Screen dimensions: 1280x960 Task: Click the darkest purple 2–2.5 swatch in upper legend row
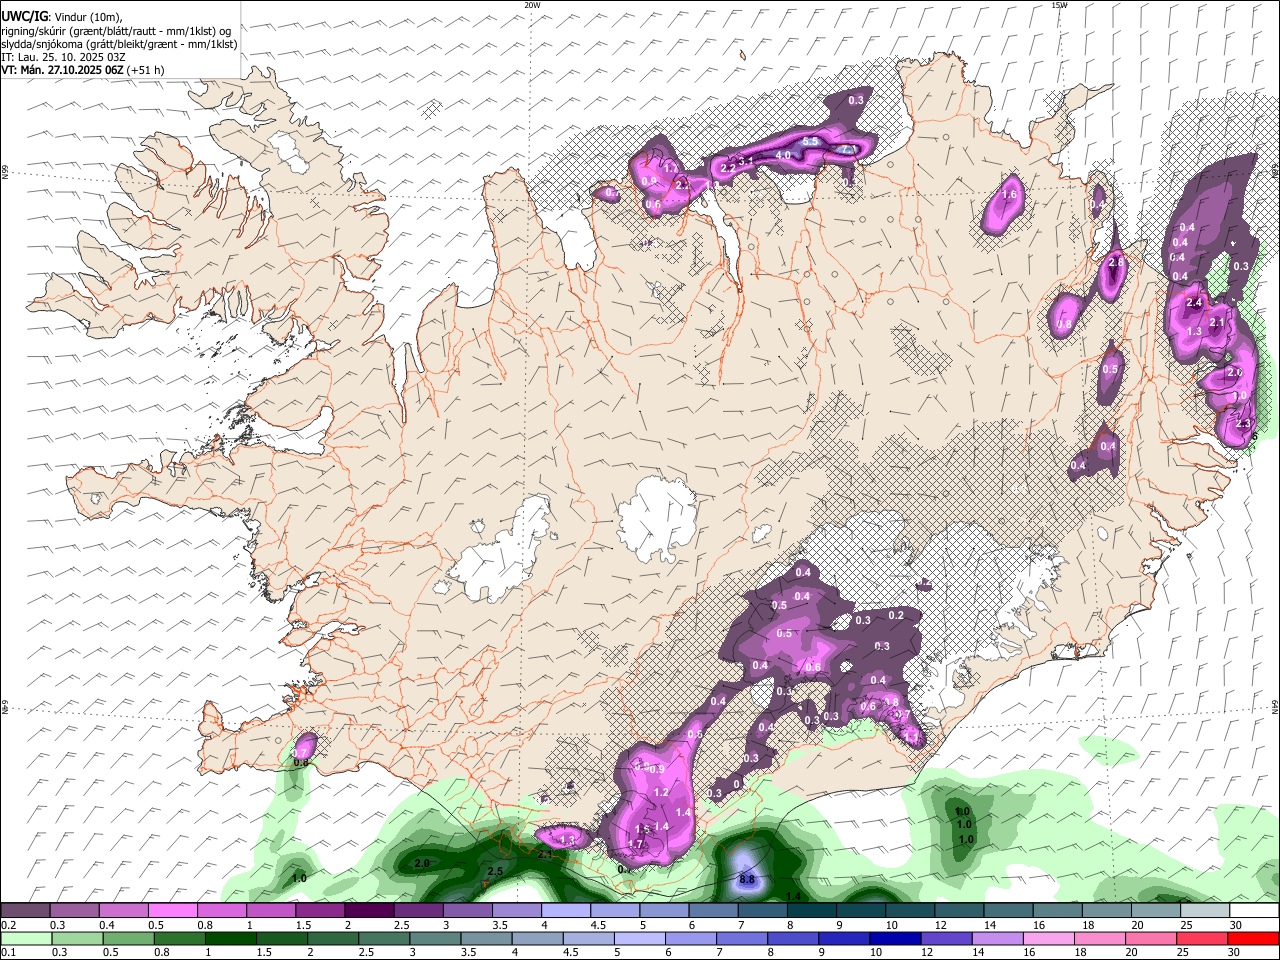368,910
